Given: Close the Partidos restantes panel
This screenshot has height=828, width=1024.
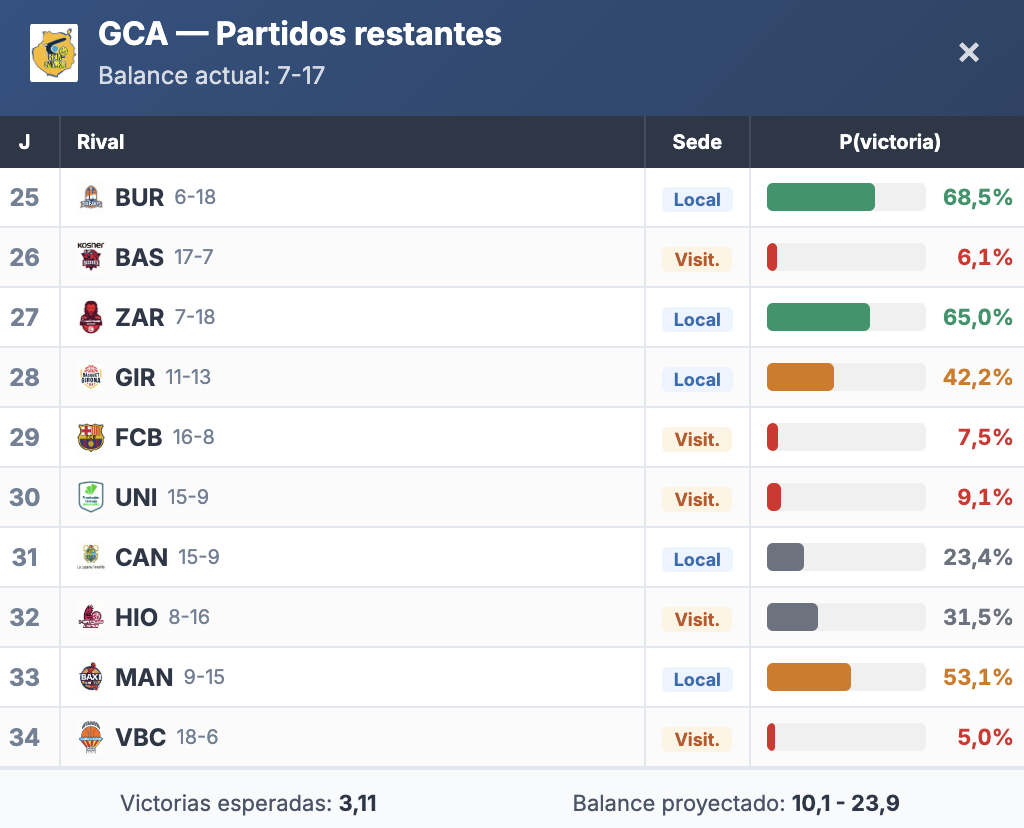Looking at the screenshot, I should point(968,52).
